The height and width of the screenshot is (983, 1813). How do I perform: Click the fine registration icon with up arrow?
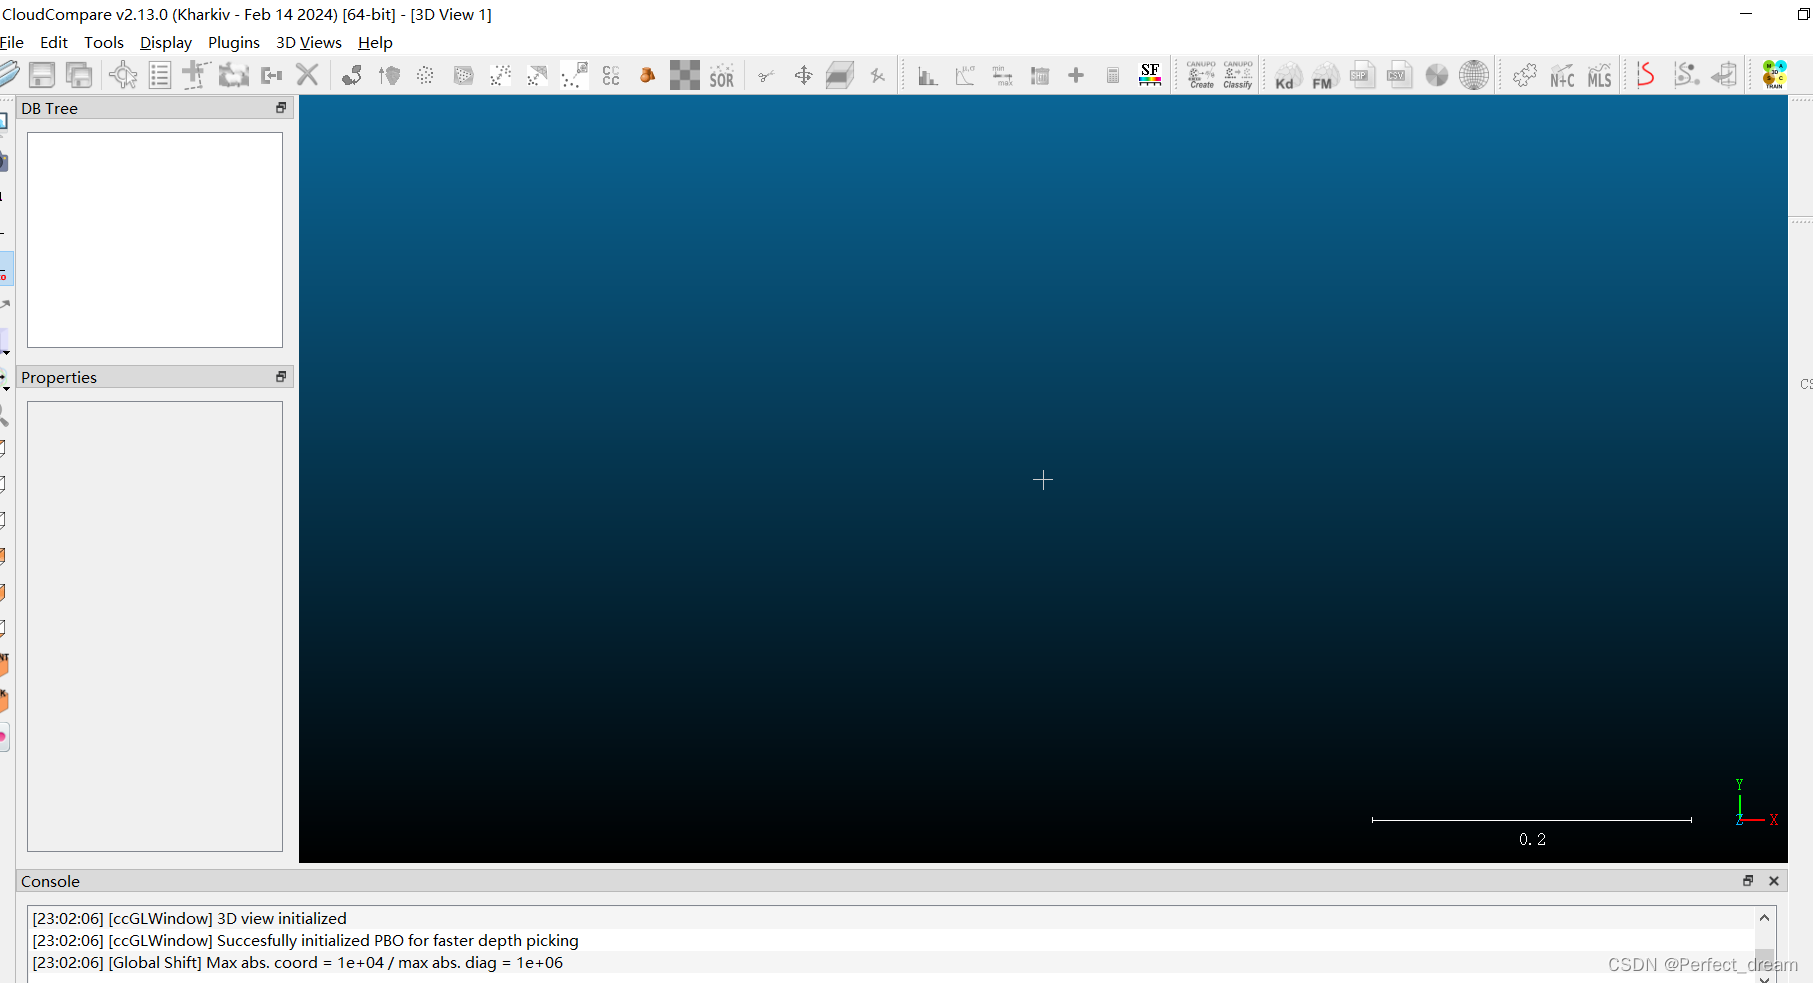389,75
